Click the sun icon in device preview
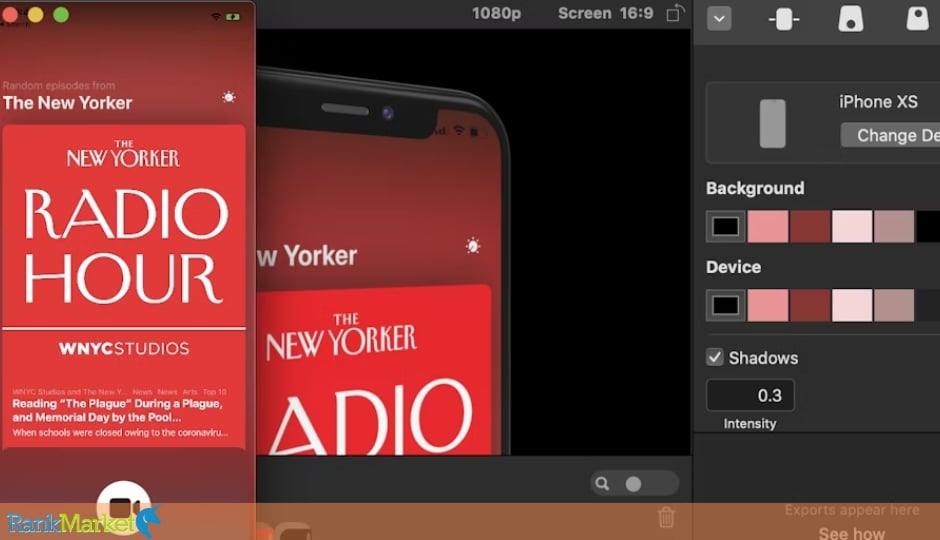 coord(473,246)
